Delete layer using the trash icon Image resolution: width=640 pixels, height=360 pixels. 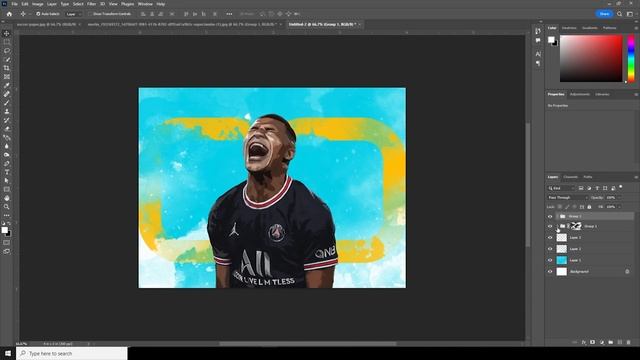point(629,342)
